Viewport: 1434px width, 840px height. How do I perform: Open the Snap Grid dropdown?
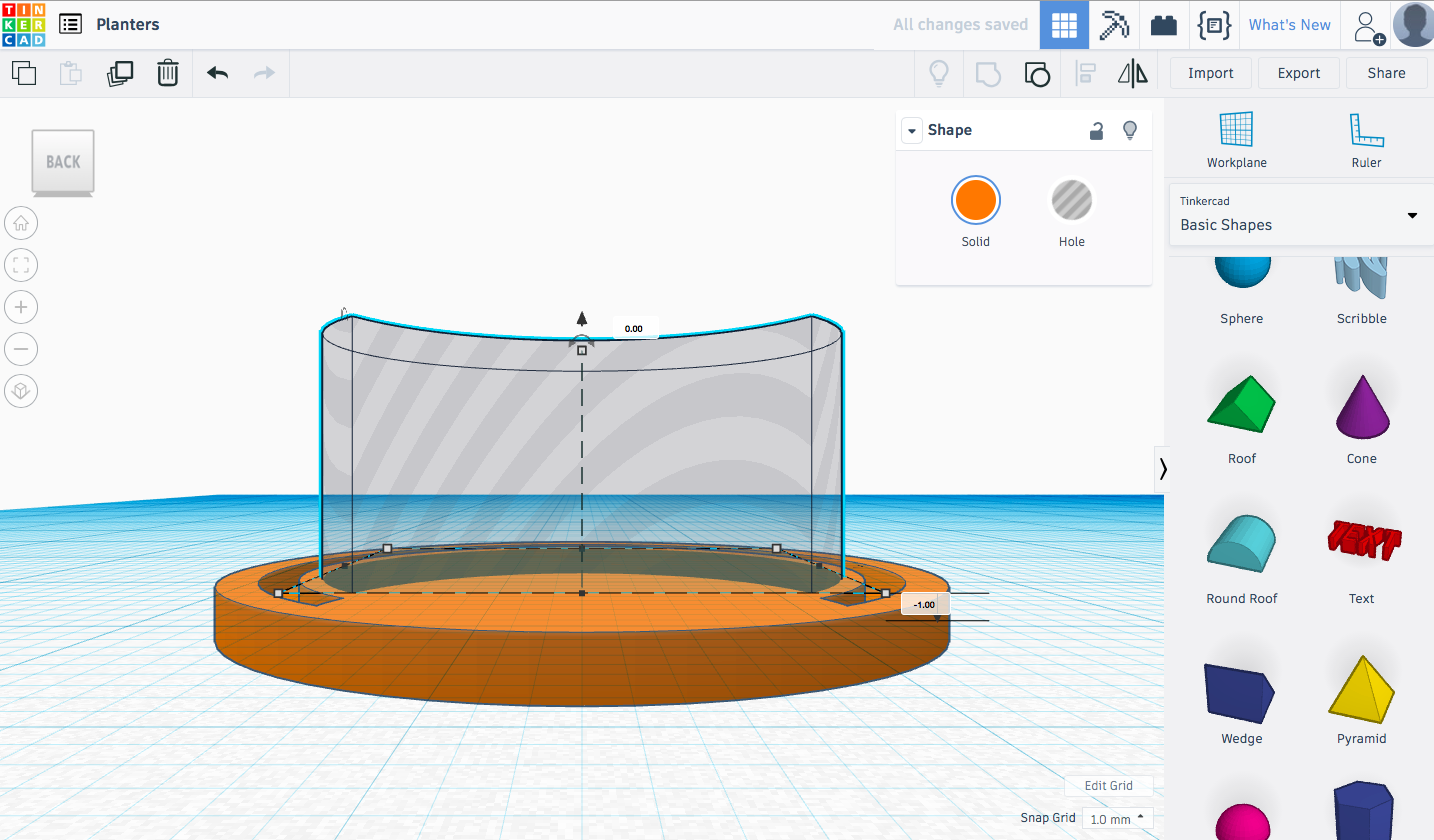coord(1117,819)
